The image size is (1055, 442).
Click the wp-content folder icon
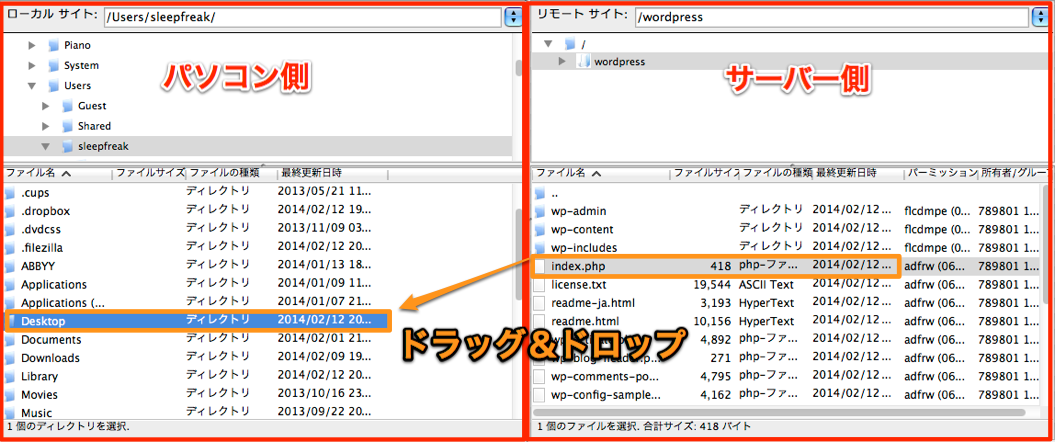[540, 229]
